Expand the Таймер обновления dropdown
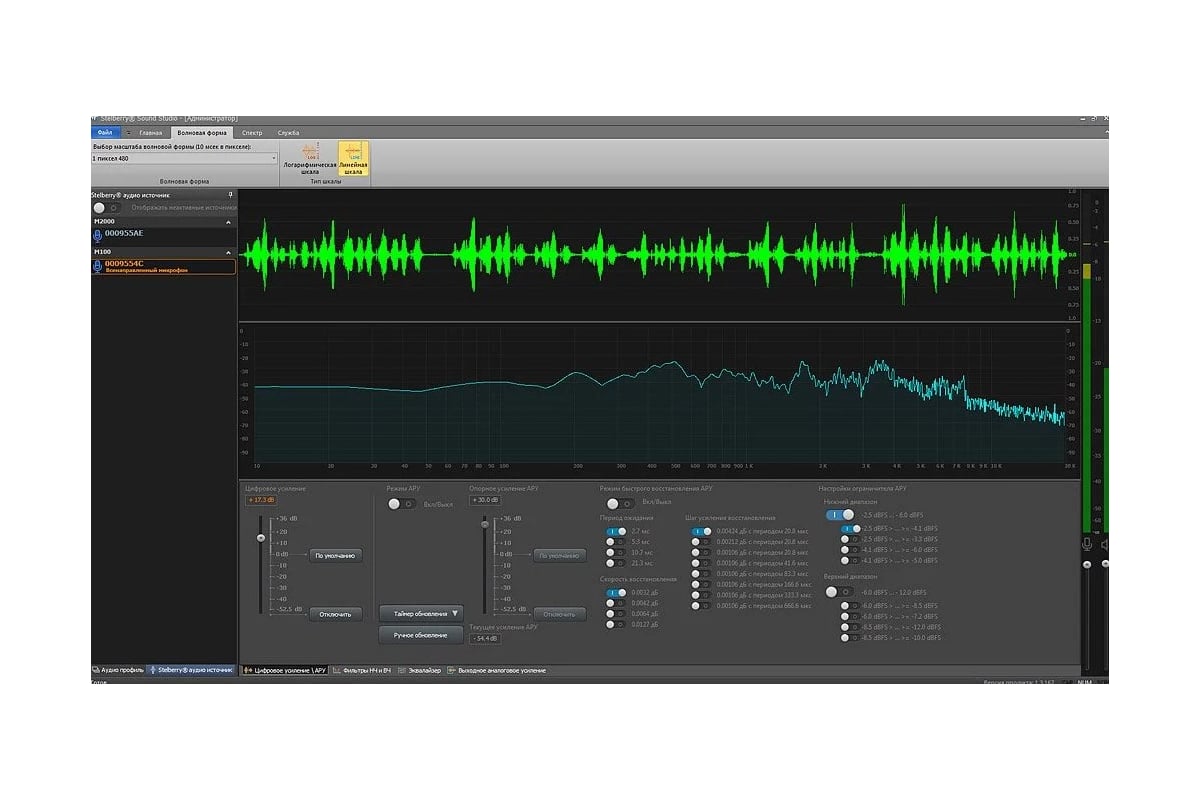 point(421,613)
